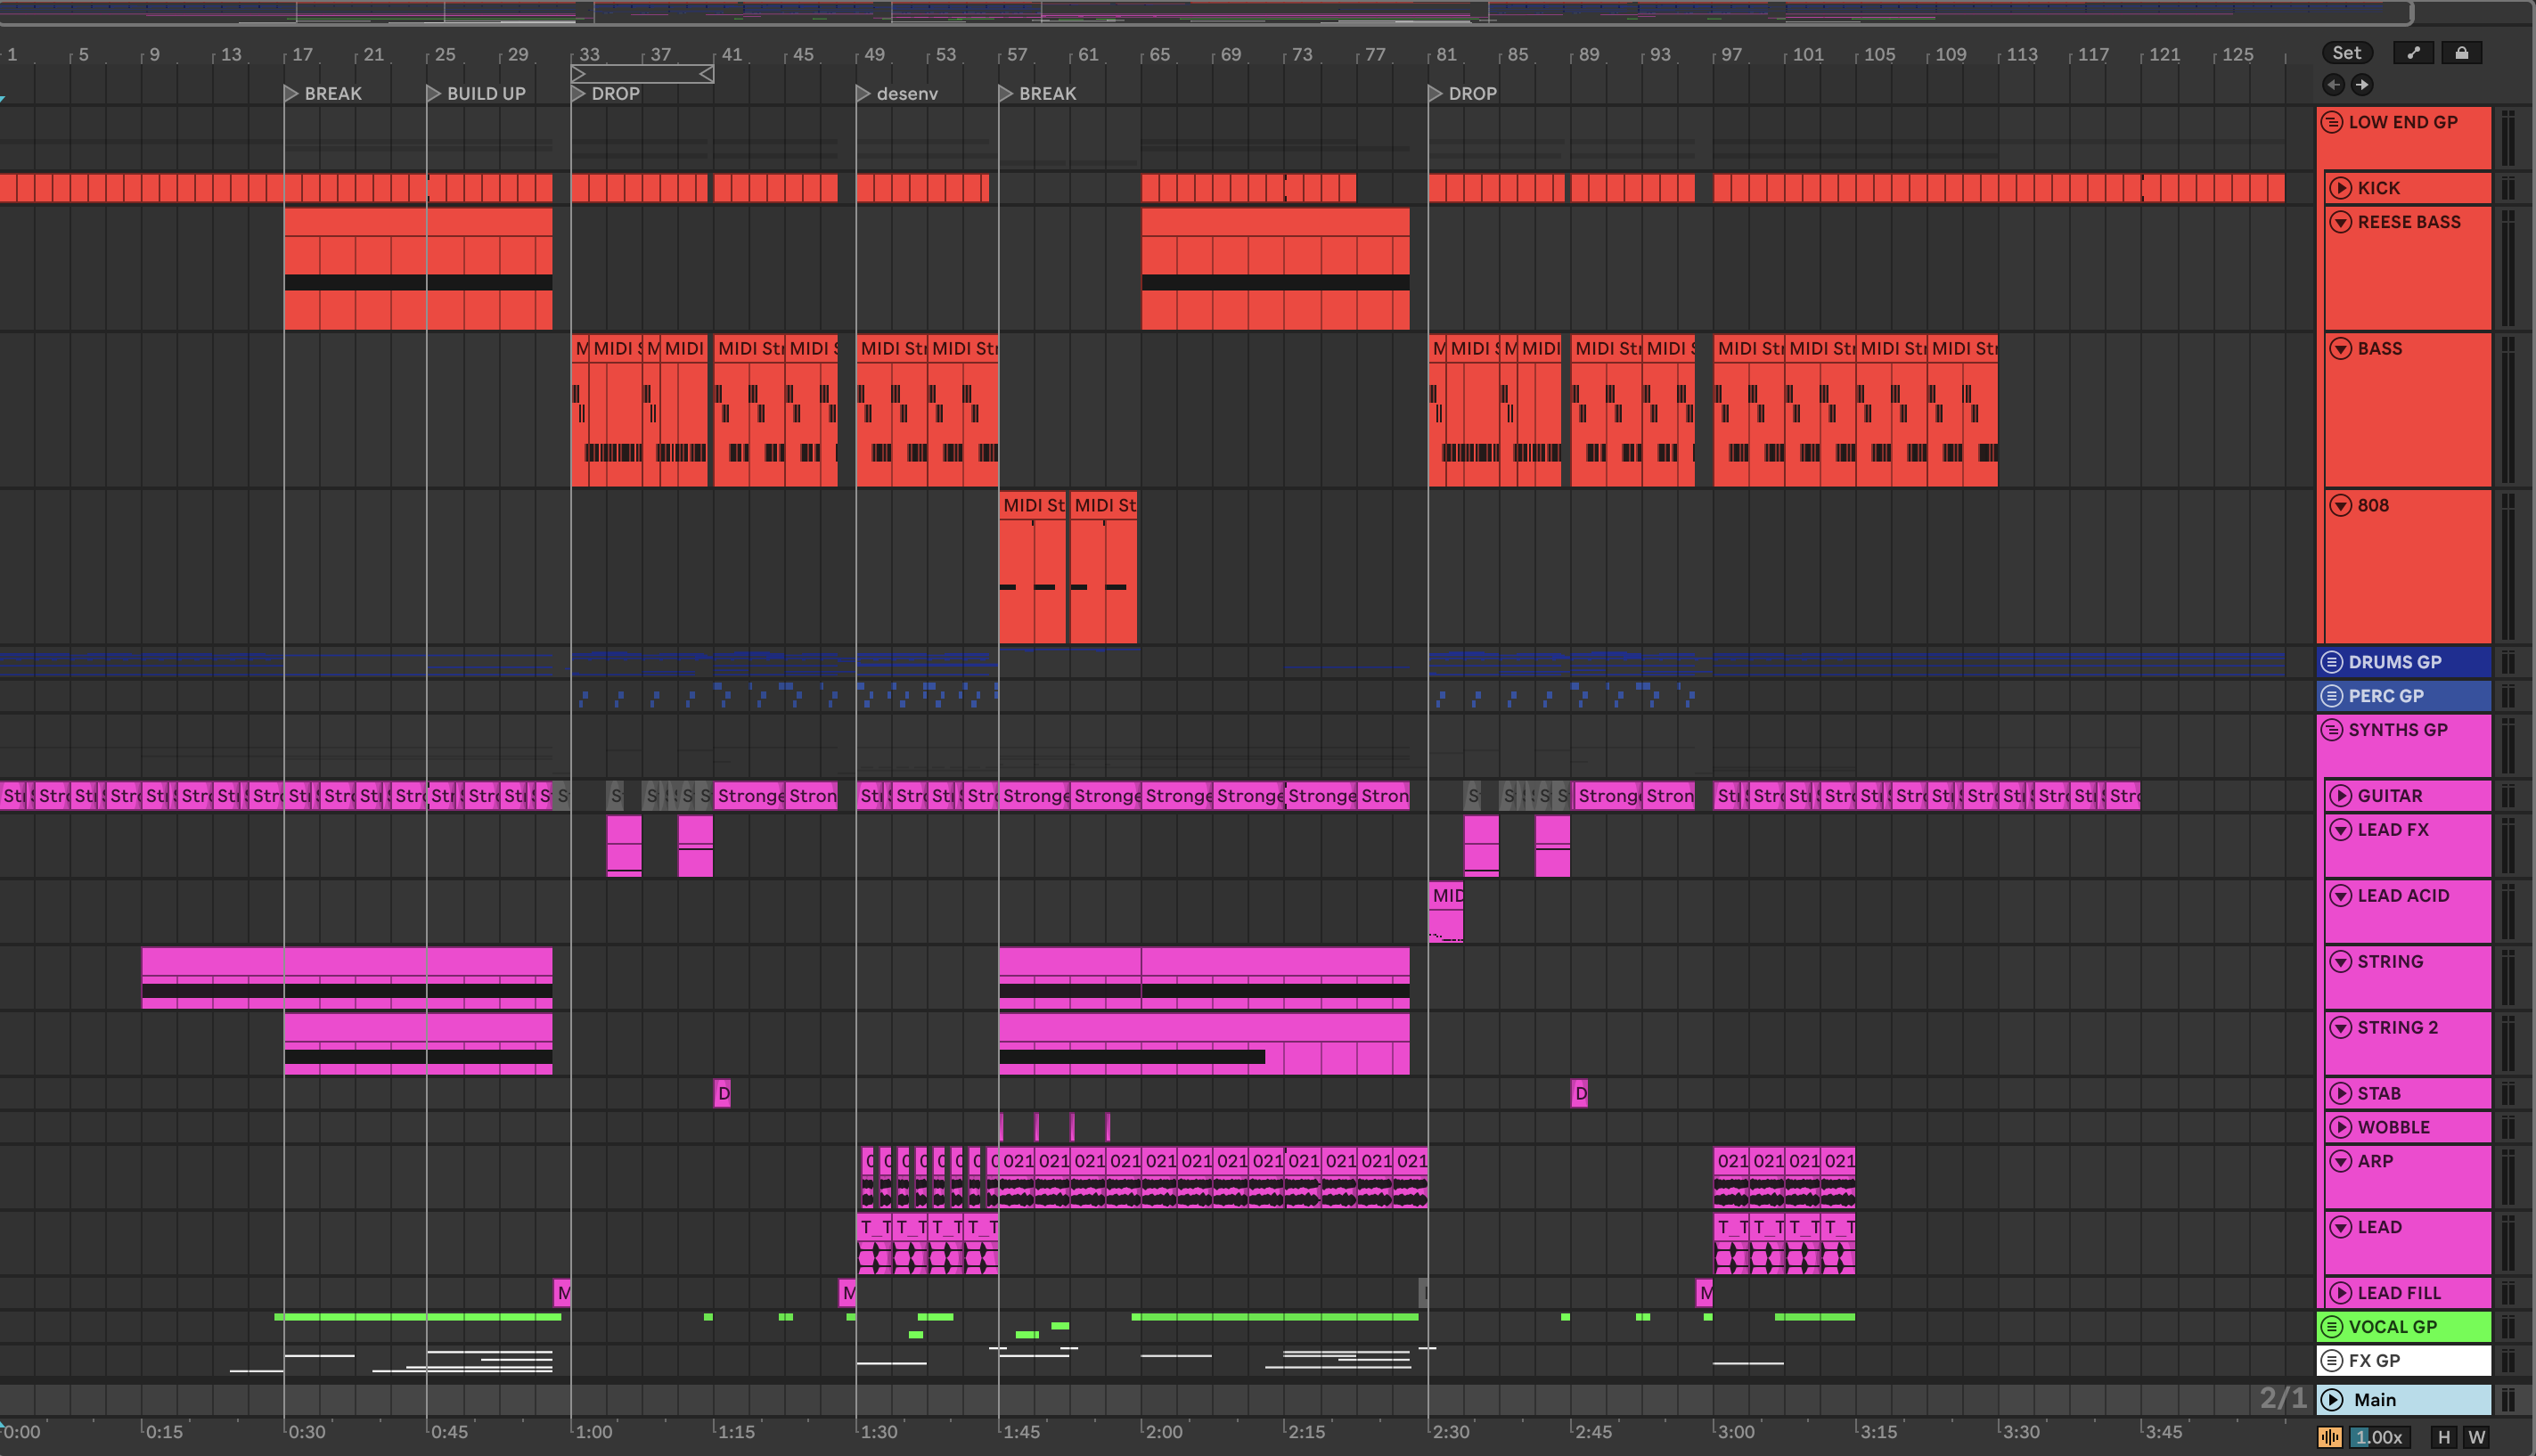Screen dimensions: 2536x1456
Task: Click the desenv locator marker
Action: tap(863, 93)
